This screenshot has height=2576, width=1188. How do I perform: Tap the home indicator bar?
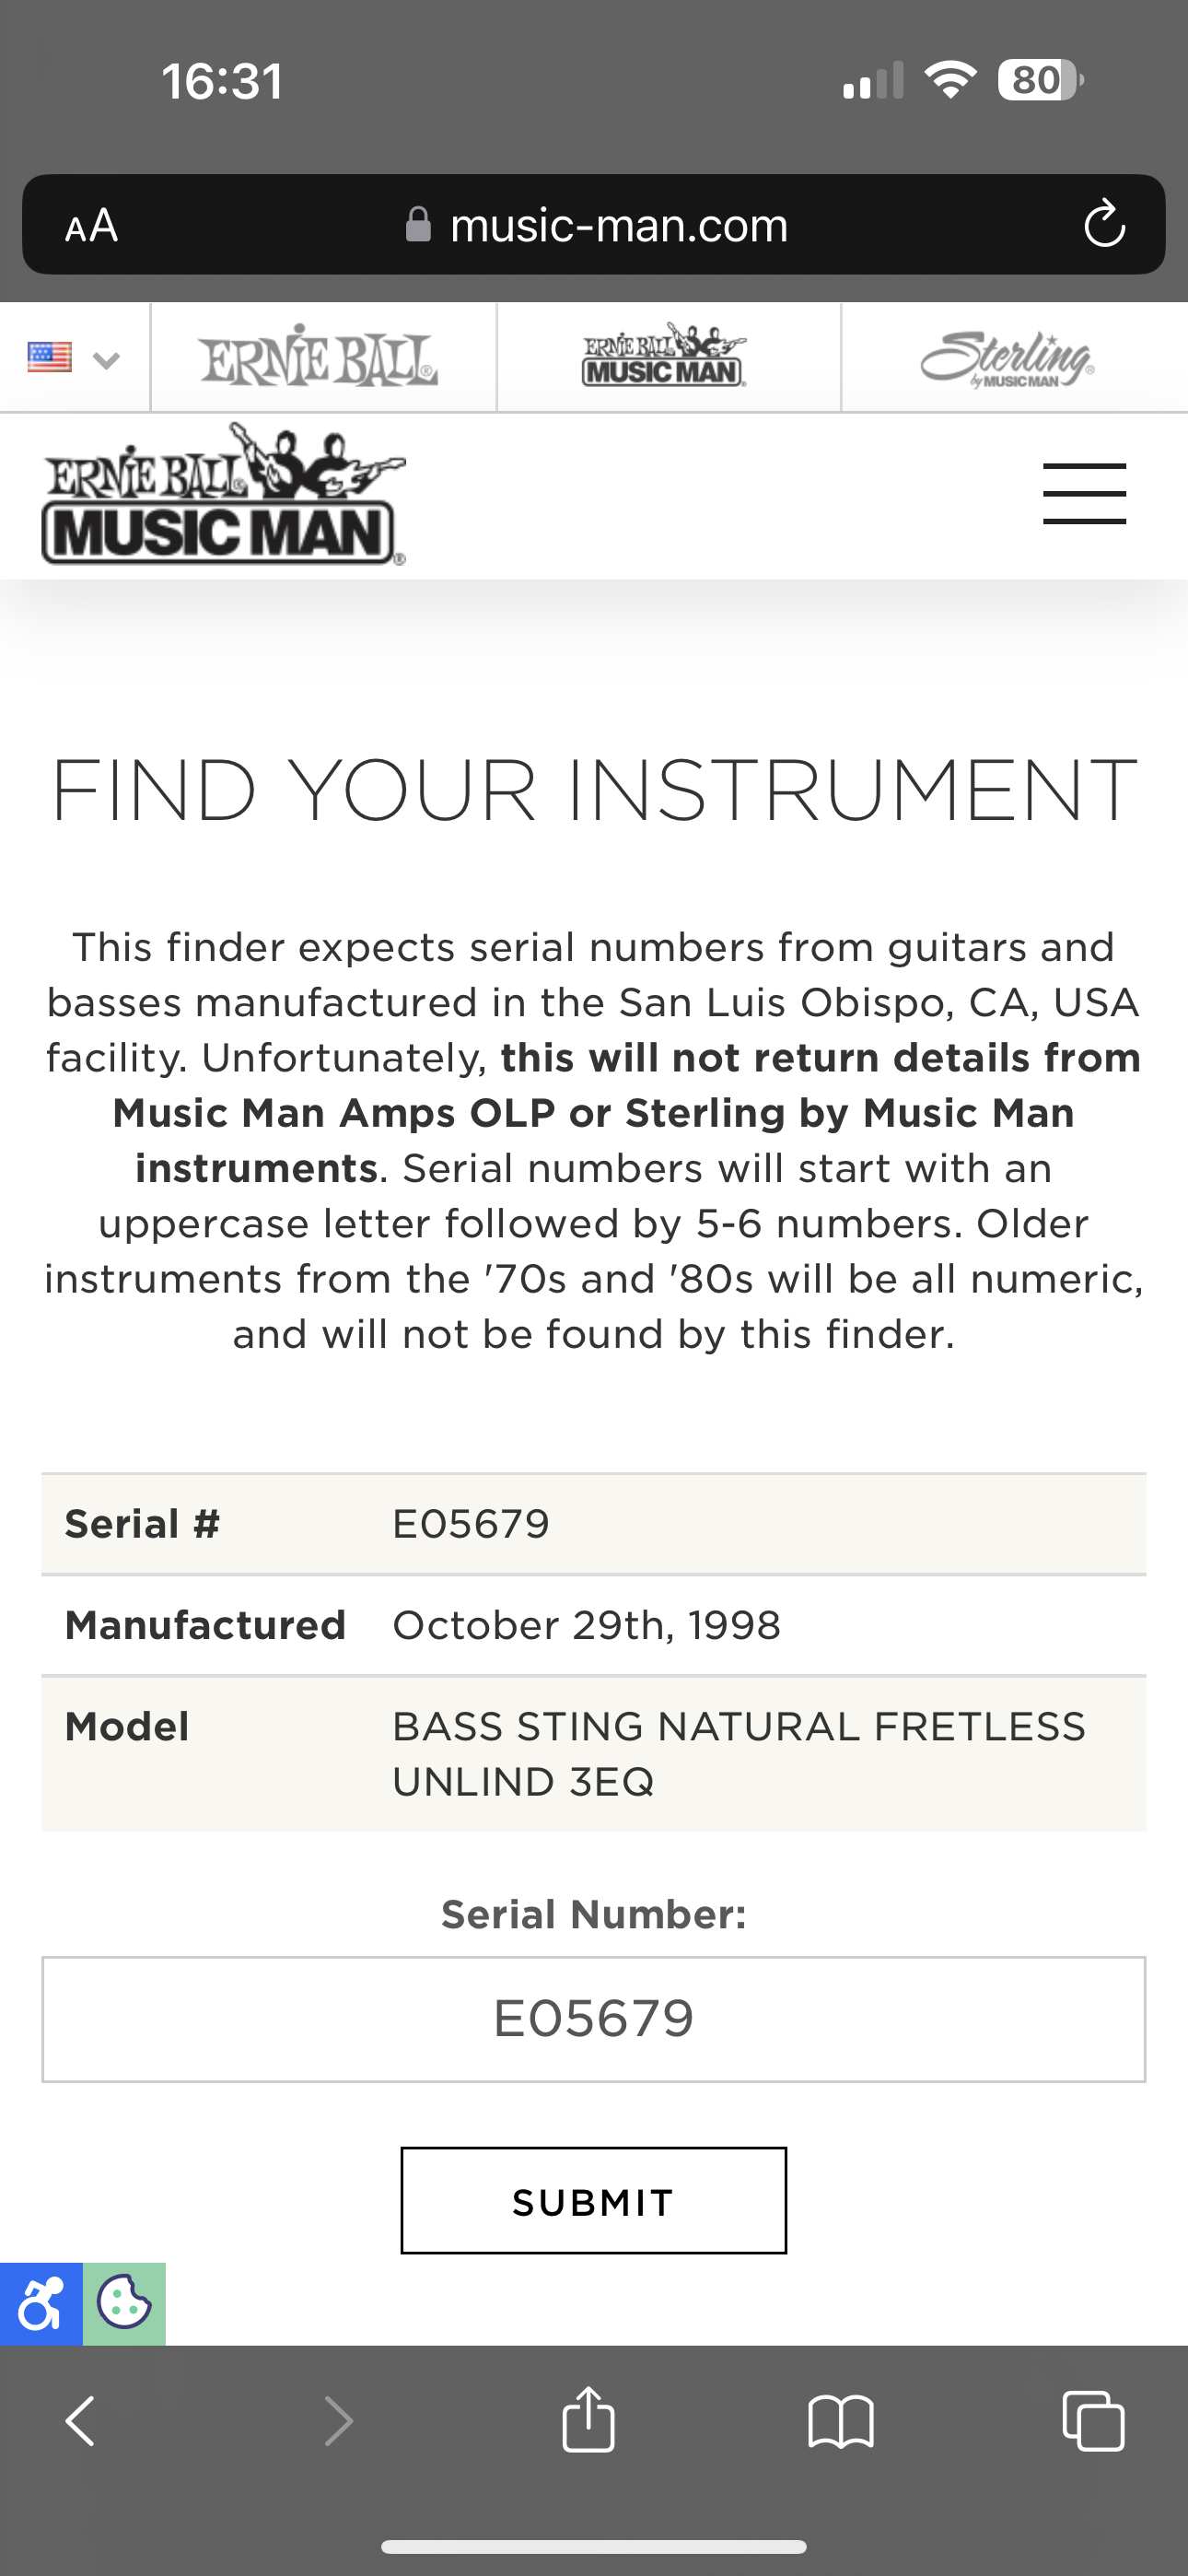593,2546
